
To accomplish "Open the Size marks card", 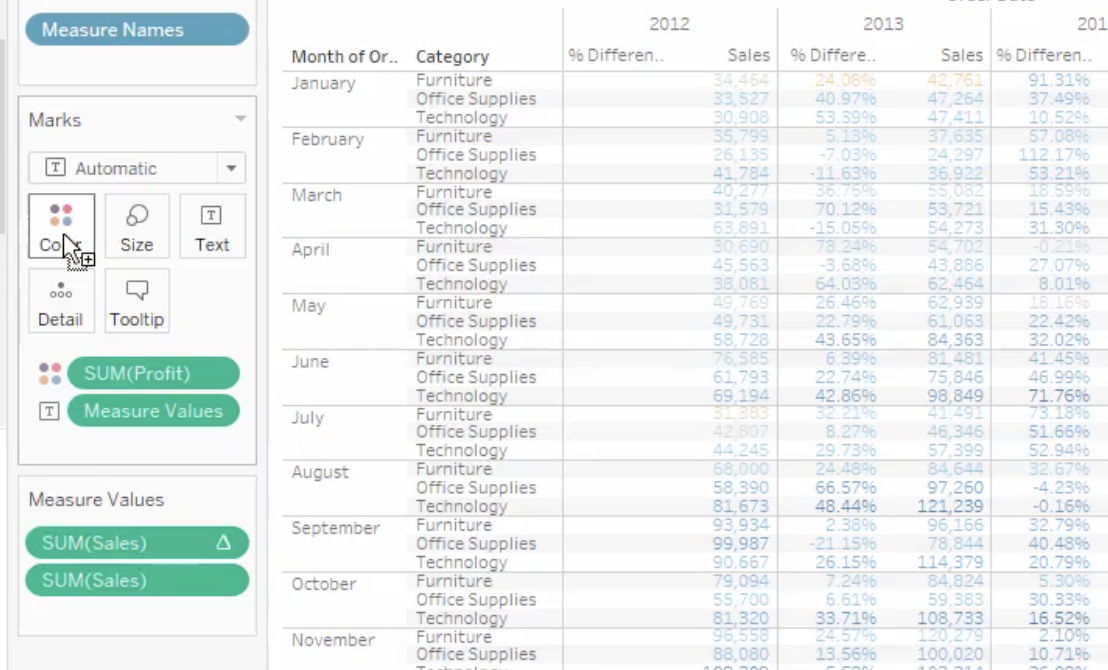I will pyautogui.click(x=136, y=226).
